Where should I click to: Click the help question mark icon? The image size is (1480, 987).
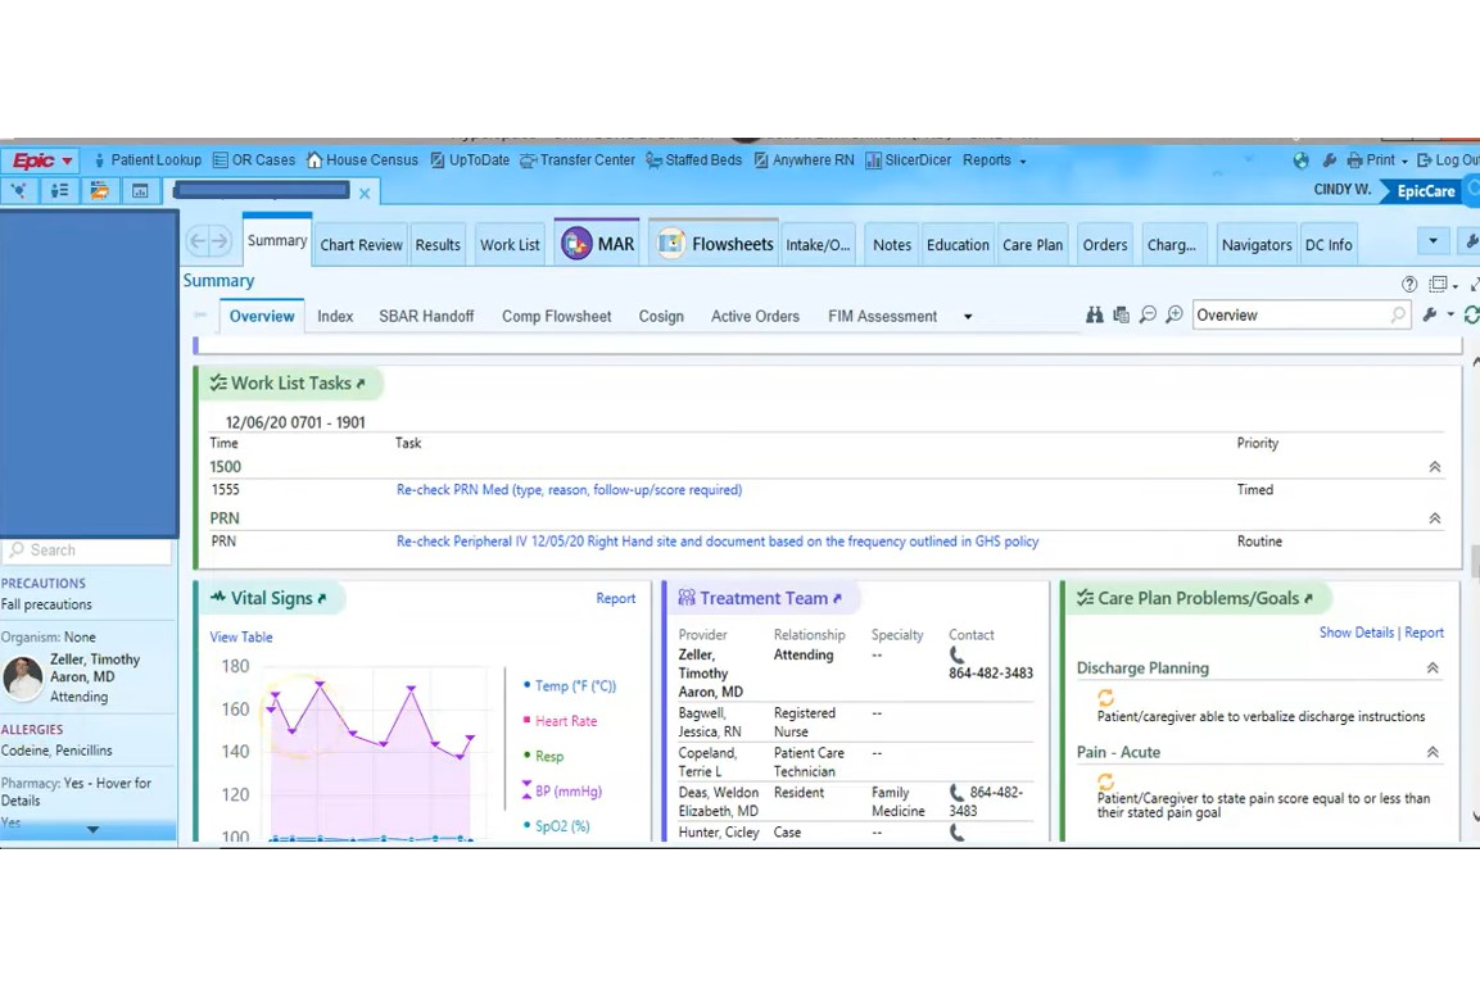[x=1409, y=284]
